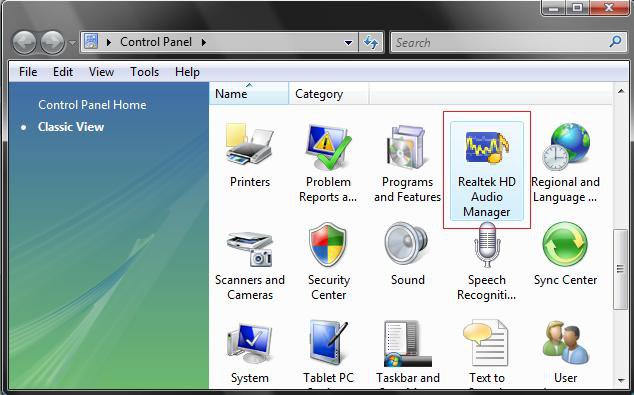Open the Edit menu

click(x=63, y=72)
